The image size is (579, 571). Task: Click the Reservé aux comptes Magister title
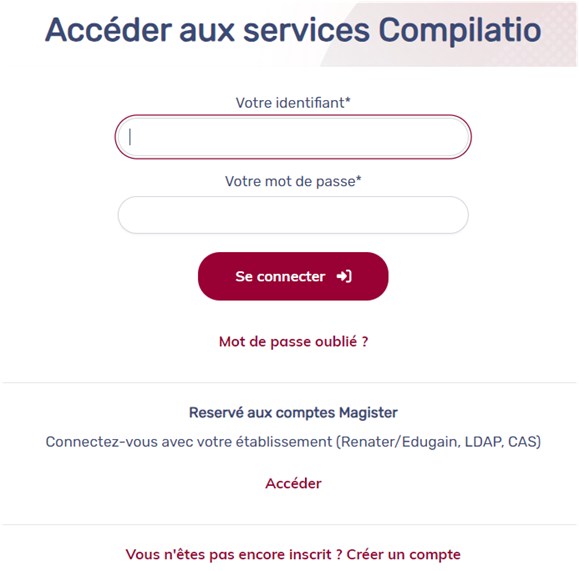point(293,413)
